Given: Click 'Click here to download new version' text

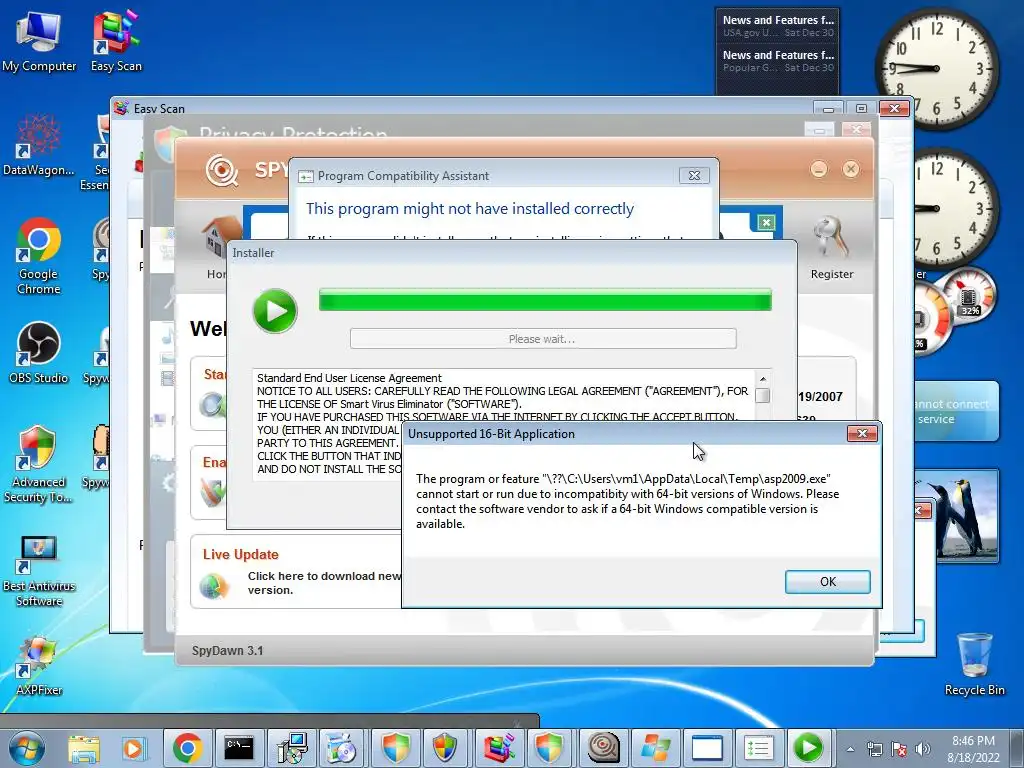Looking at the screenshot, I should coord(324,583).
